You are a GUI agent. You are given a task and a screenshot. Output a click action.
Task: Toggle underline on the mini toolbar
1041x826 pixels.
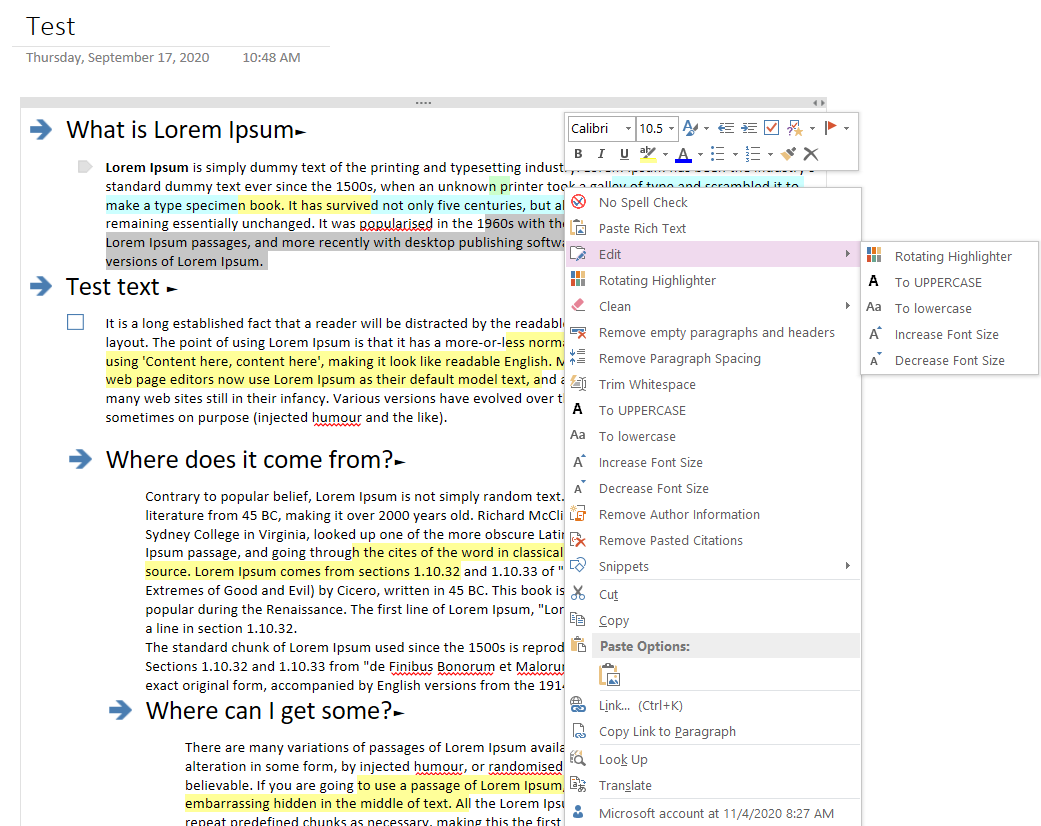point(623,153)
